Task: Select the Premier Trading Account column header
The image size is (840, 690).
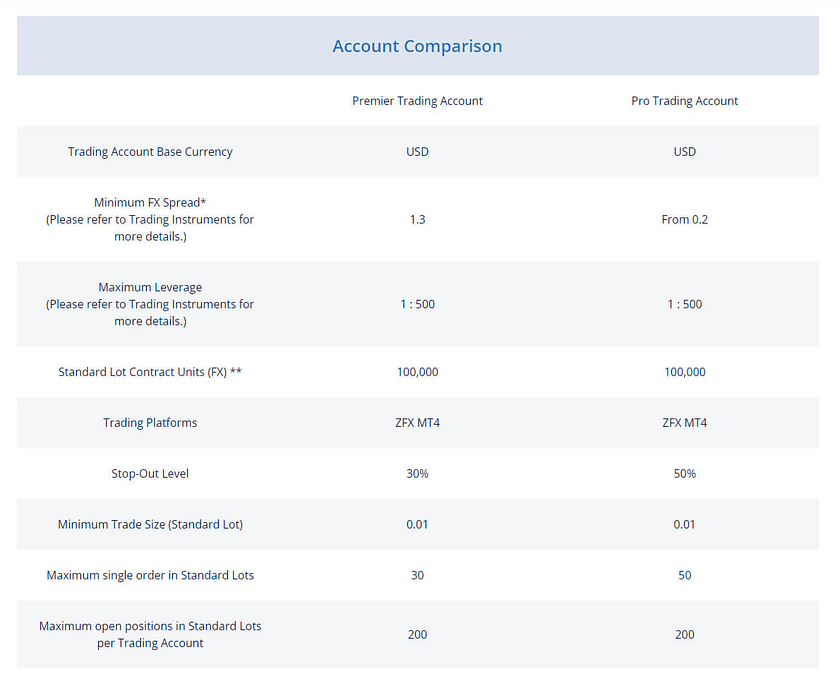Action: point(417,101)
